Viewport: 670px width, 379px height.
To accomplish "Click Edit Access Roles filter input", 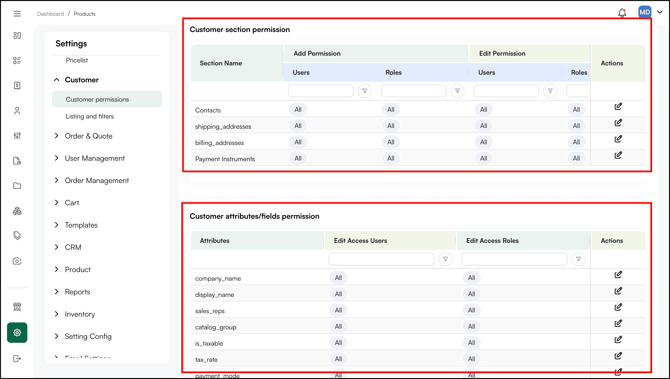I will tap(514, 259).
